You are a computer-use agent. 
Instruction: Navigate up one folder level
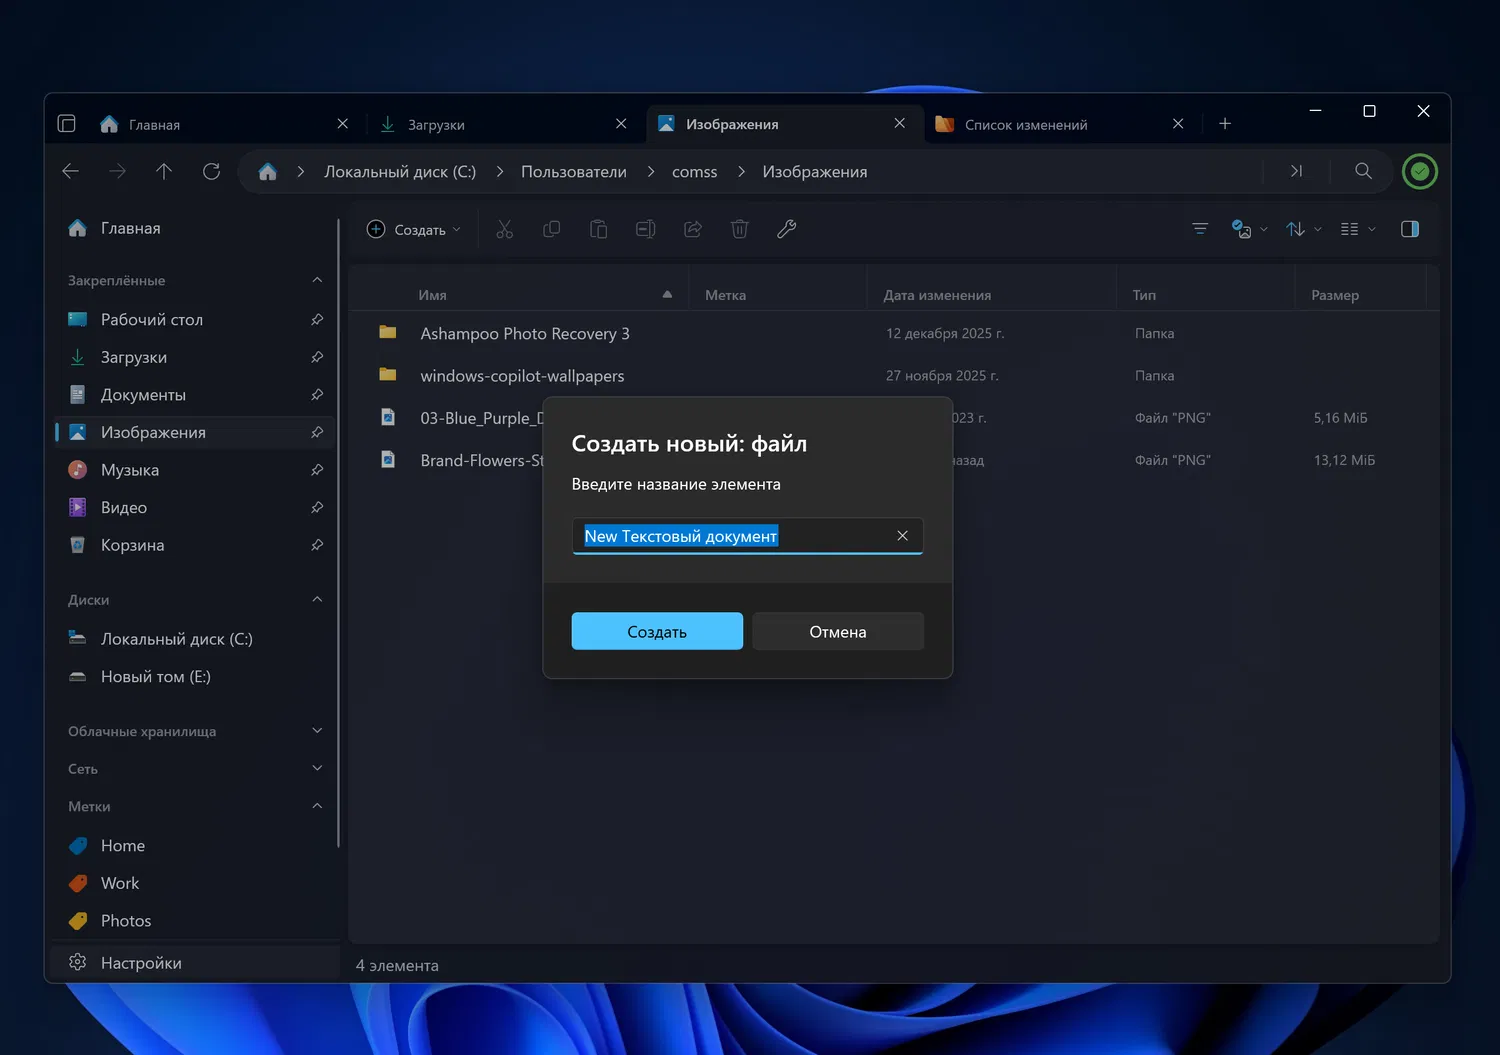point(164,172)
